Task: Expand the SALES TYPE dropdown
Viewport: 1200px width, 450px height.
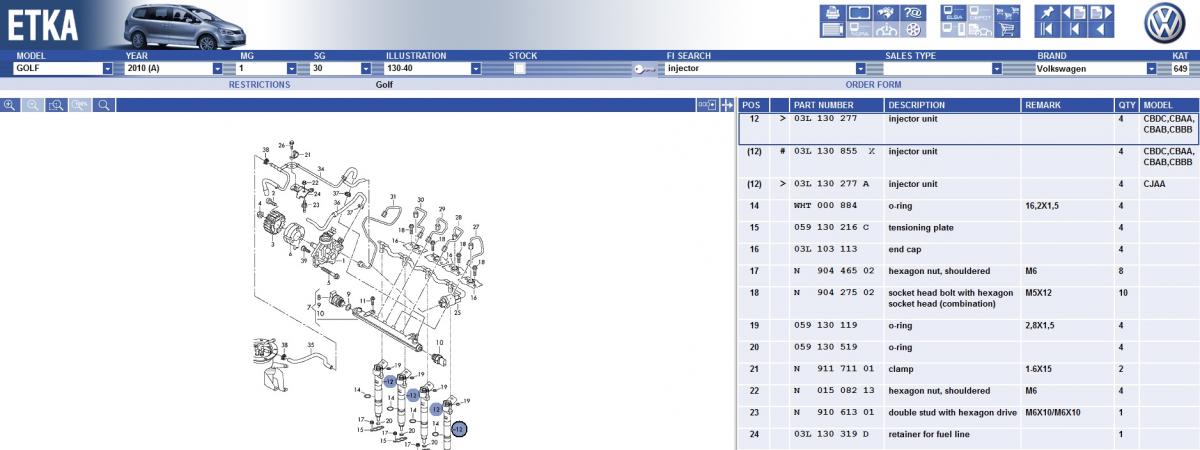Action: 997,69
